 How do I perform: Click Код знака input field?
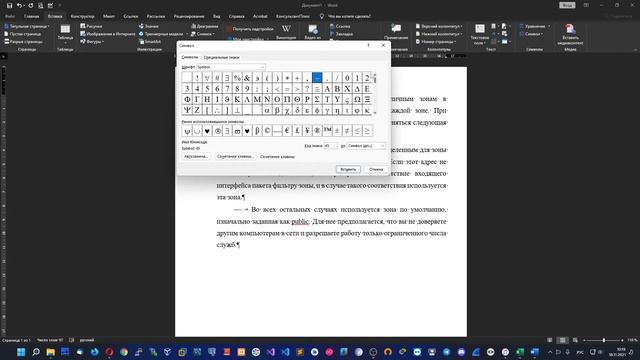[331, 146]
